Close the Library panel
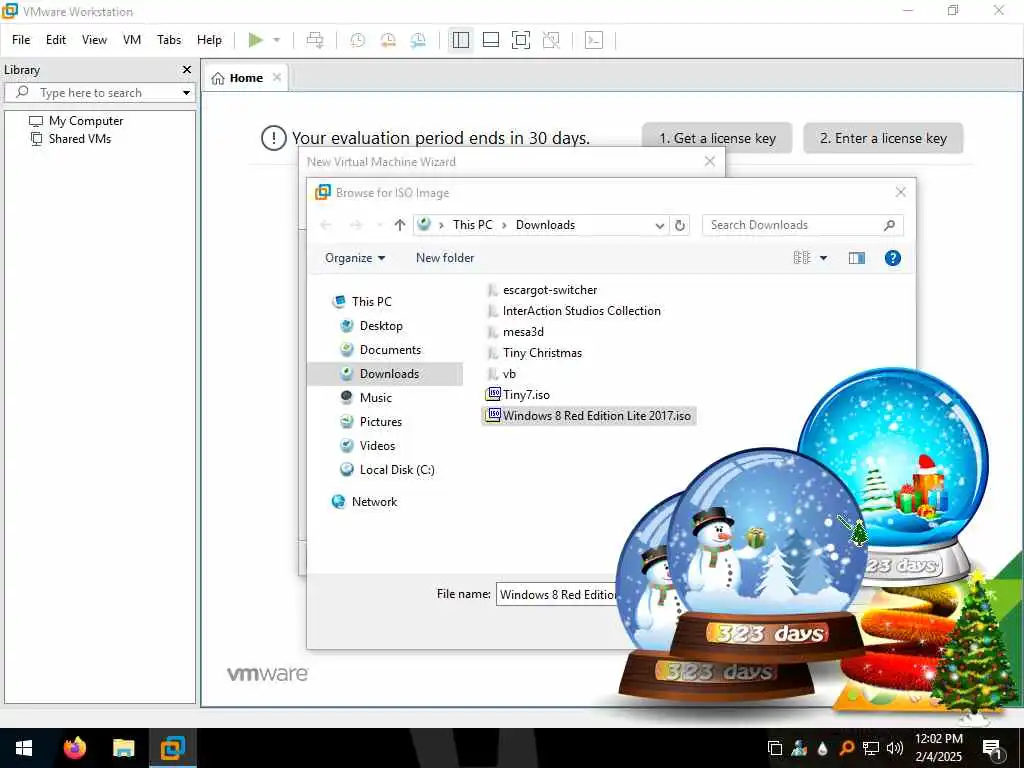 [187, 69]
